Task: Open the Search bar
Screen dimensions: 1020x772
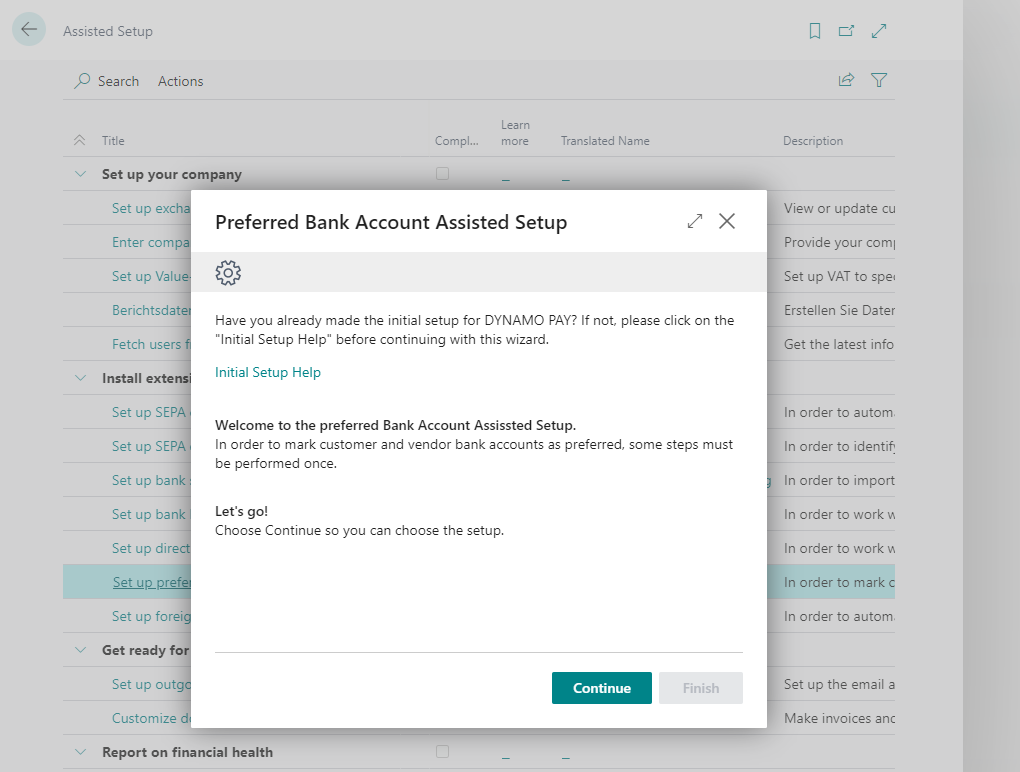Action: point(106,81)
